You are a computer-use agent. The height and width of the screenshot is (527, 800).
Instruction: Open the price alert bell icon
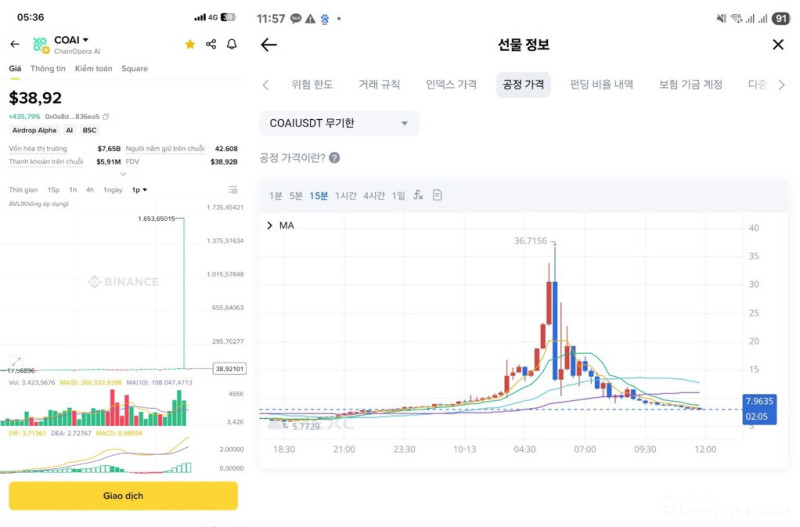(232, 44)
